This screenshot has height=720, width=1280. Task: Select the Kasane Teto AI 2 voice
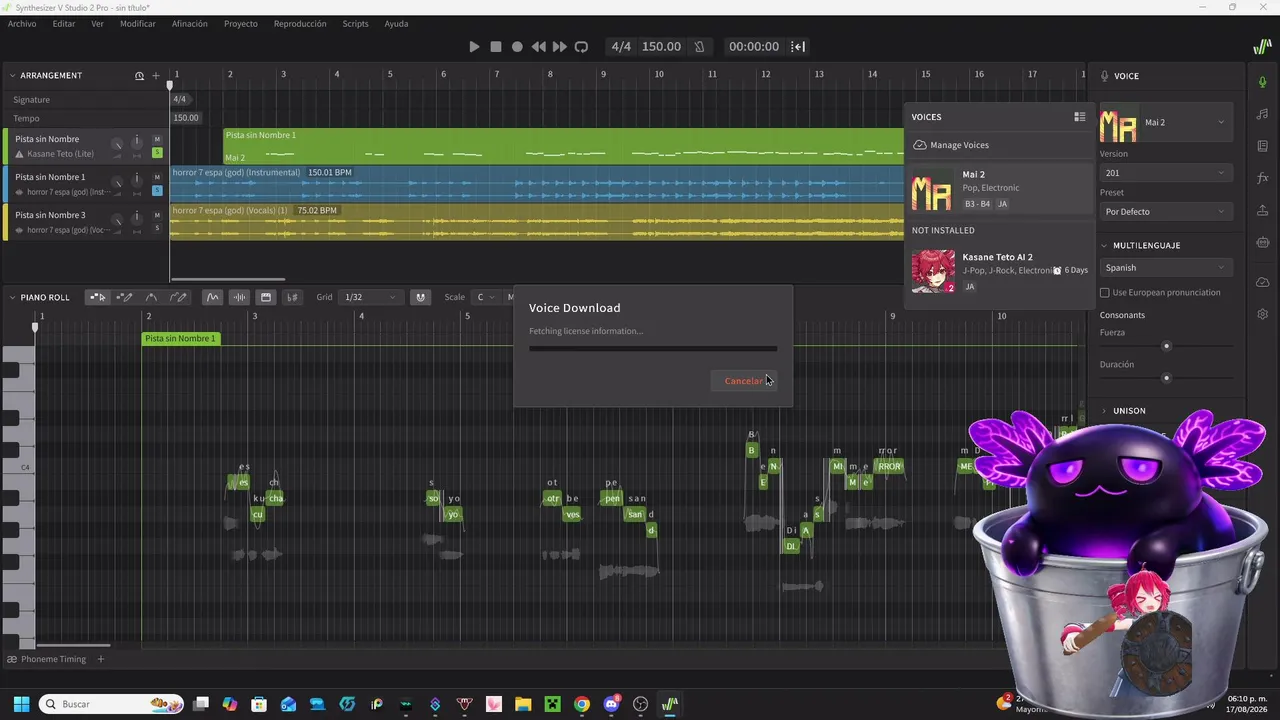pos(999,271)
